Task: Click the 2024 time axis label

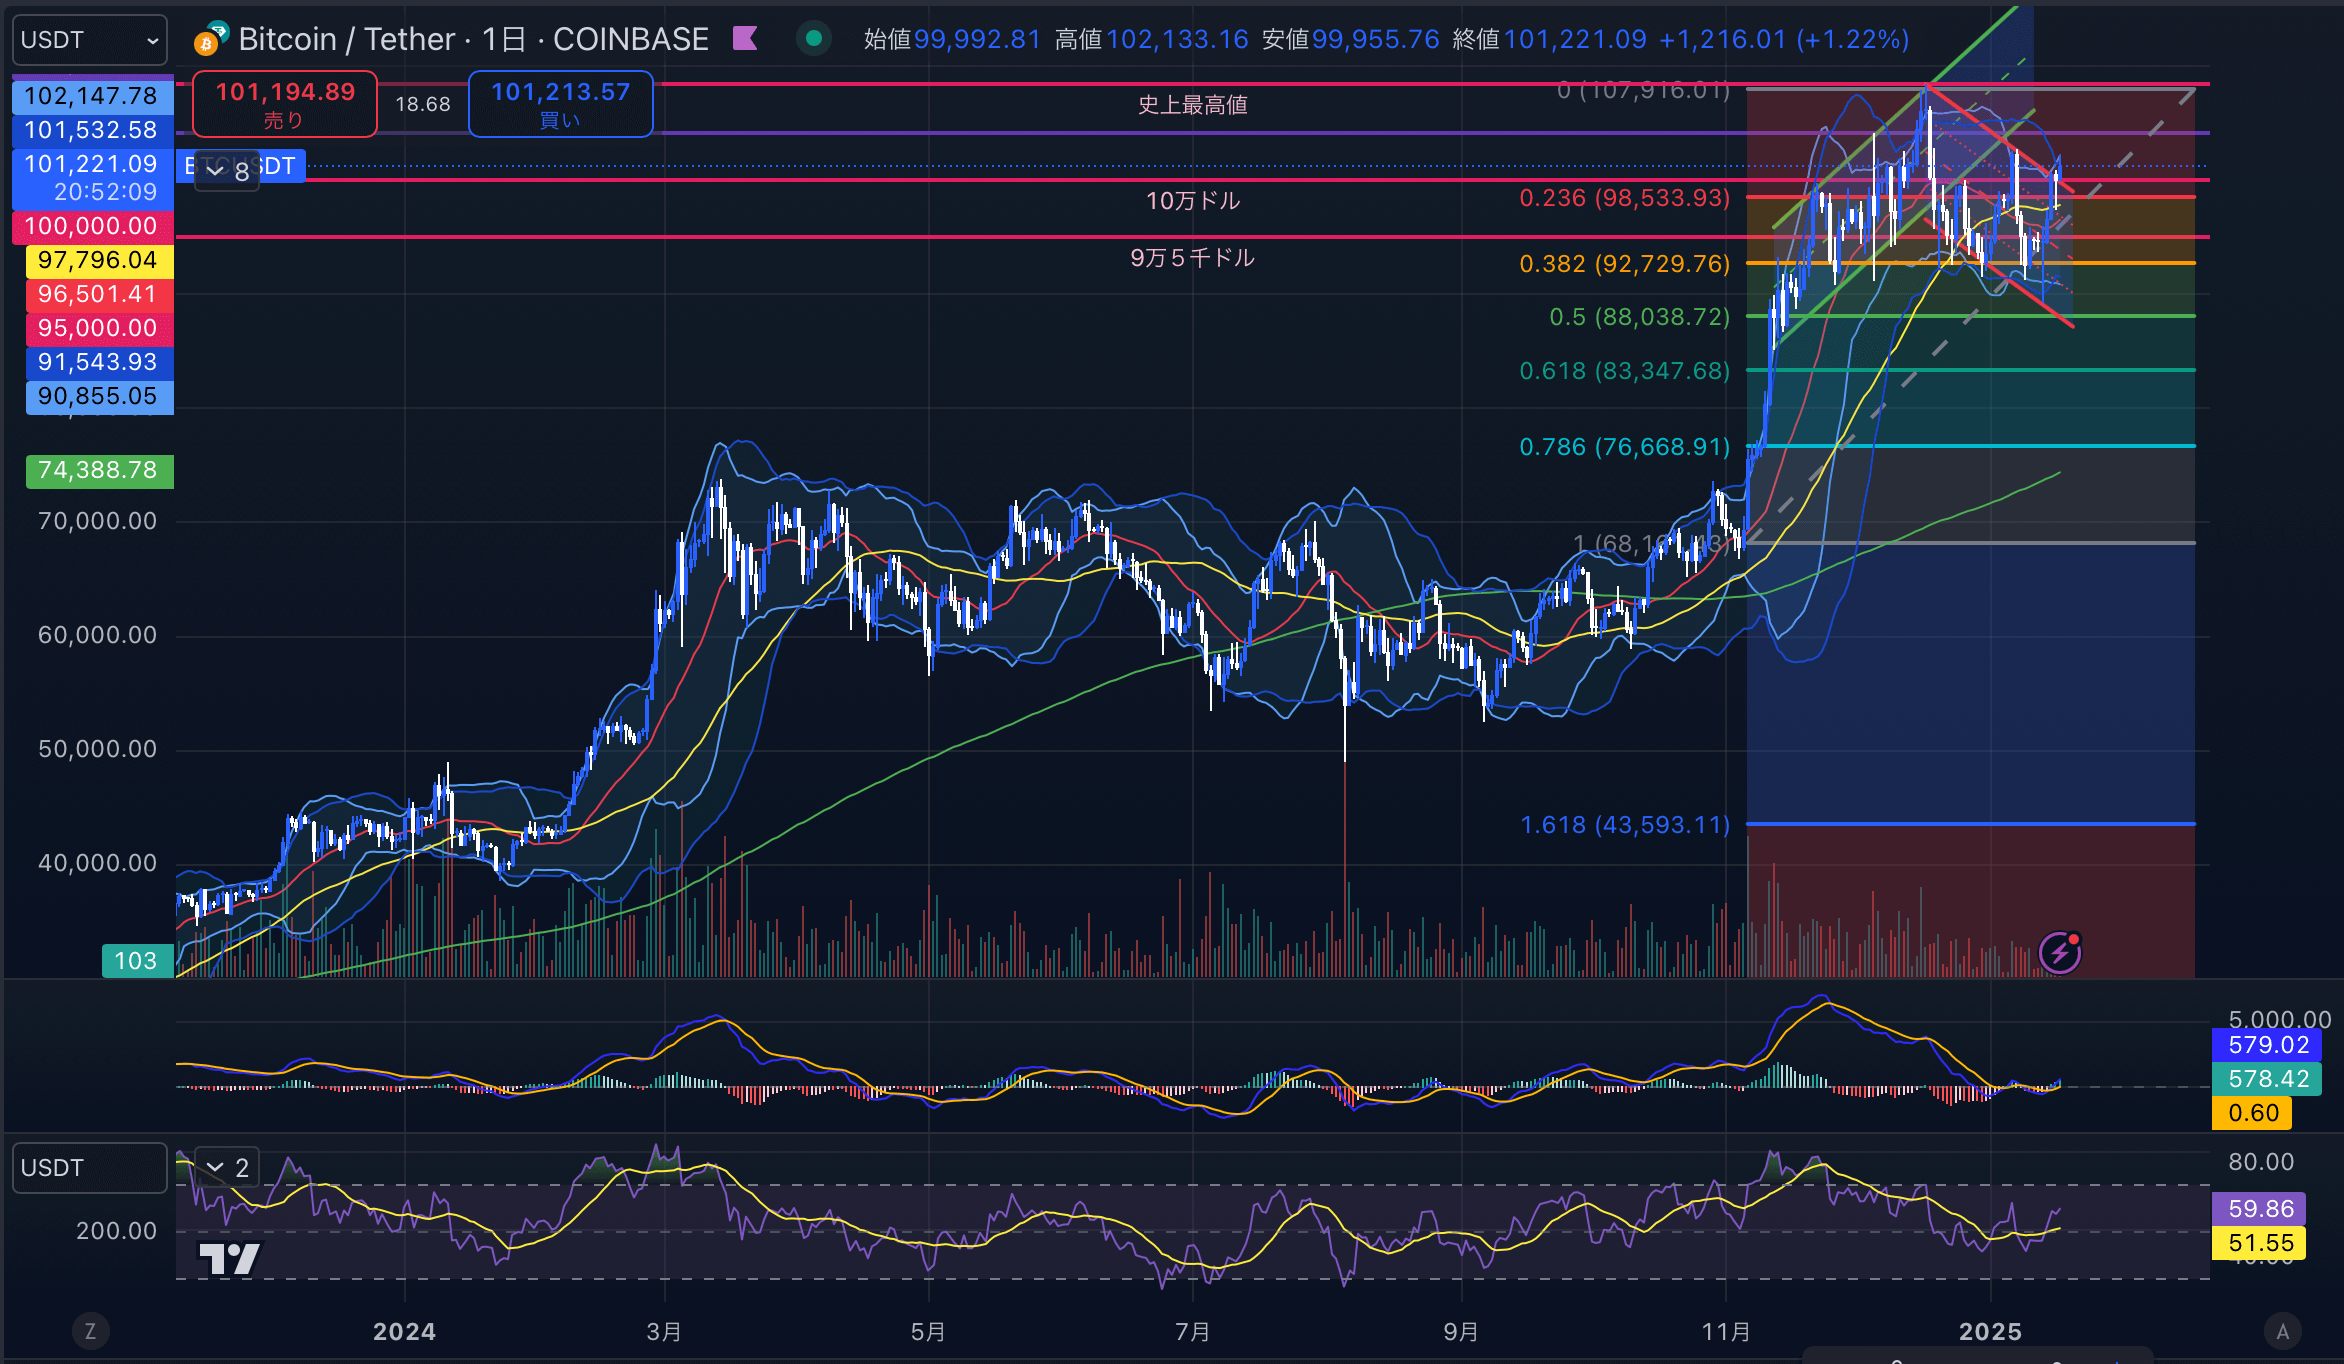Action: pyautogui.click(x=404, y=1332)
